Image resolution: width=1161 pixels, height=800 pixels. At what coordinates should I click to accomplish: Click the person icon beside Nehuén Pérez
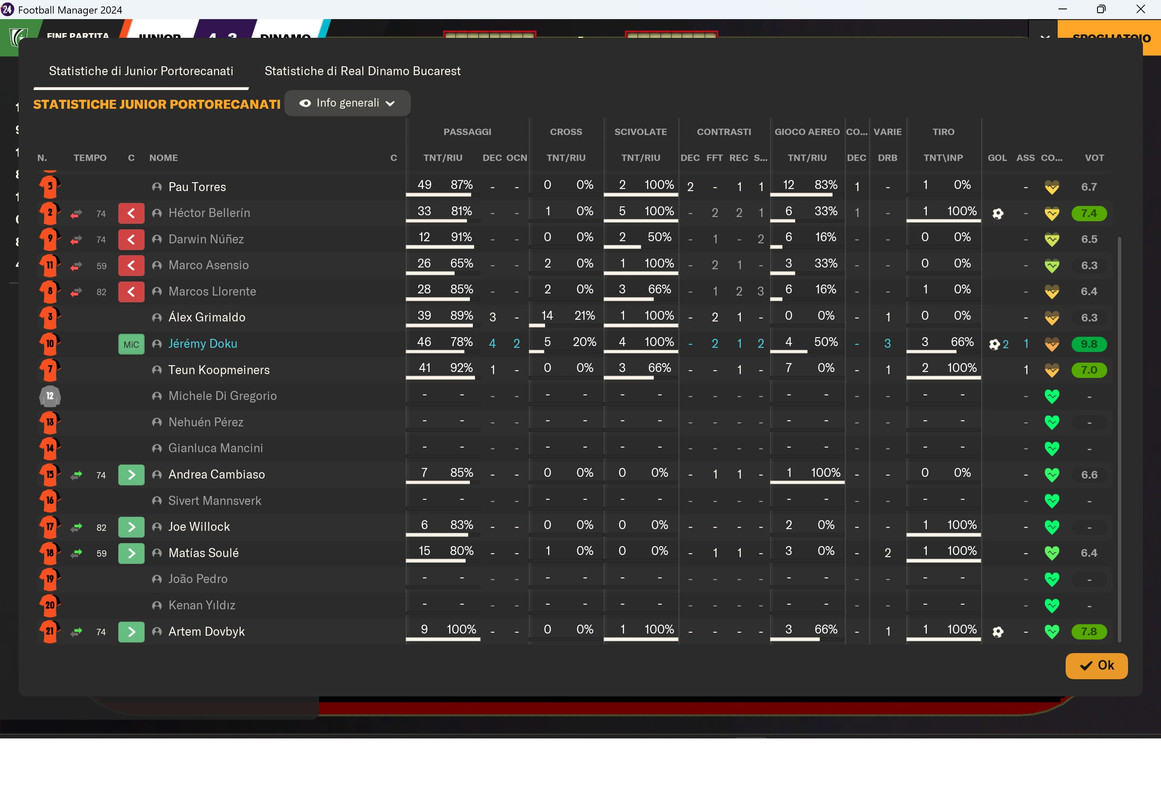[x=157, y=422]
